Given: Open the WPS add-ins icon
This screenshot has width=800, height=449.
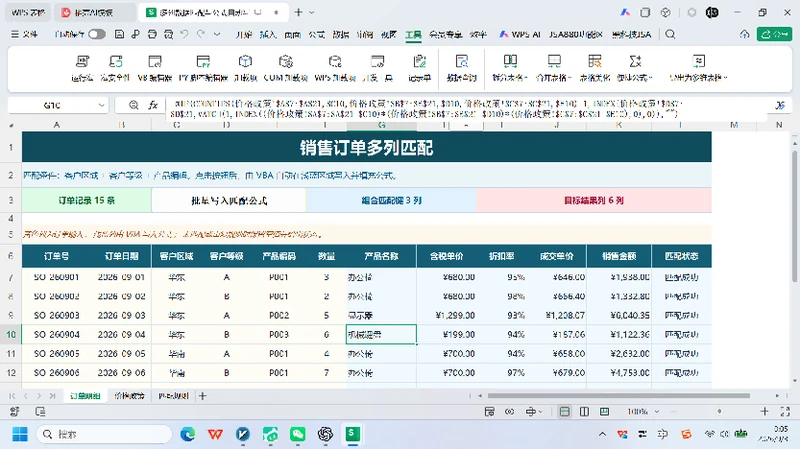Looking at the screenshot, I should 335,62.
